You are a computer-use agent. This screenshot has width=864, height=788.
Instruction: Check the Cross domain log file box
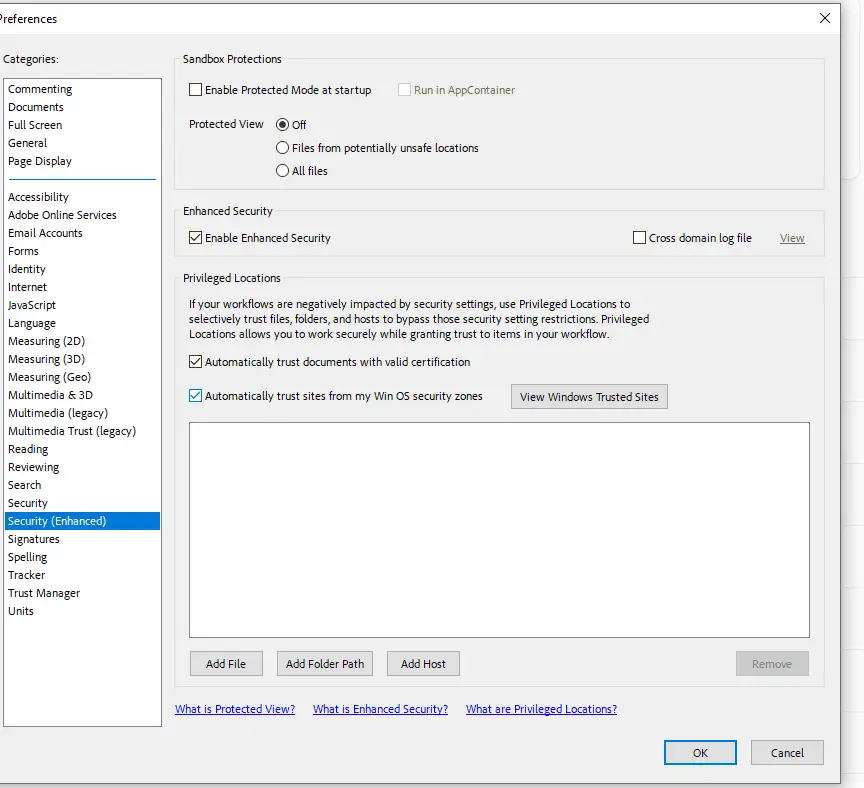pos(640,238)
